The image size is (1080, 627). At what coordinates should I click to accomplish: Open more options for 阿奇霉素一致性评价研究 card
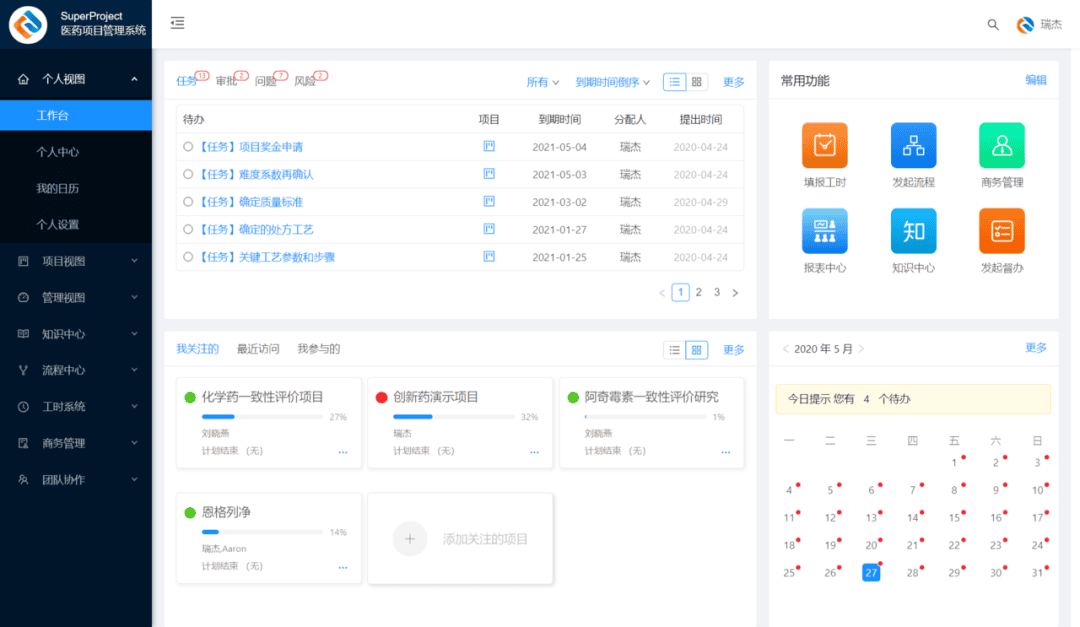pos(726,452)
